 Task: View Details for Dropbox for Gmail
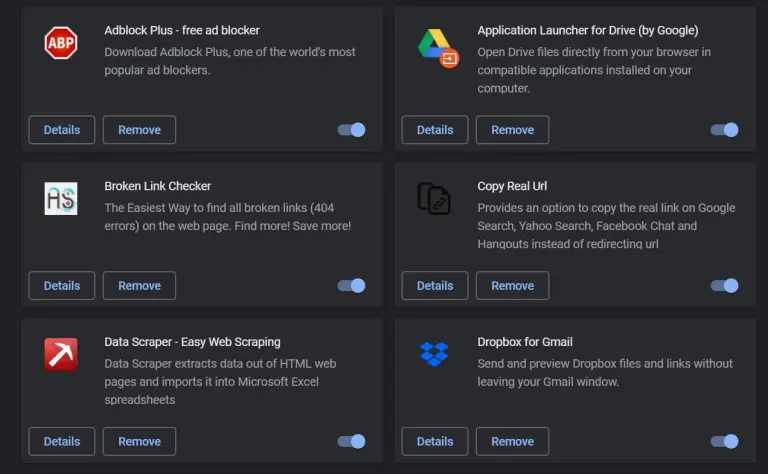tap(435, 441)
